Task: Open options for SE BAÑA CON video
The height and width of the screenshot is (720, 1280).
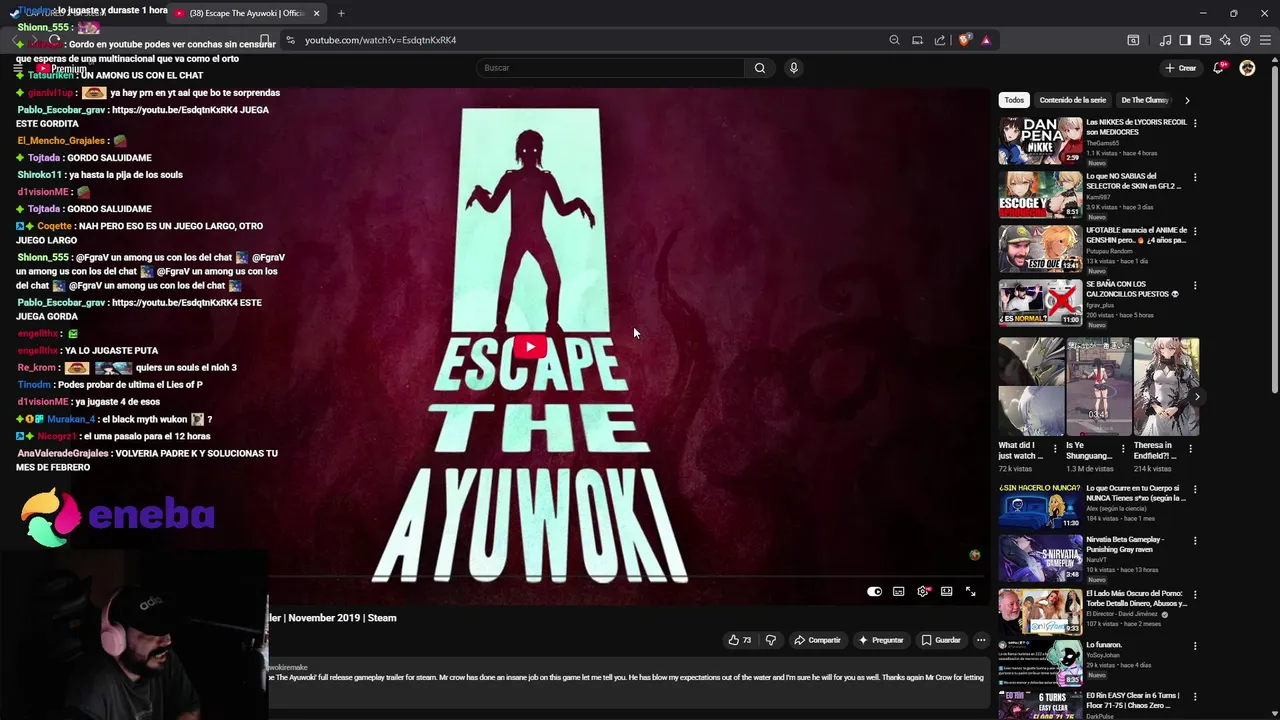Action: coord(1195,286)
